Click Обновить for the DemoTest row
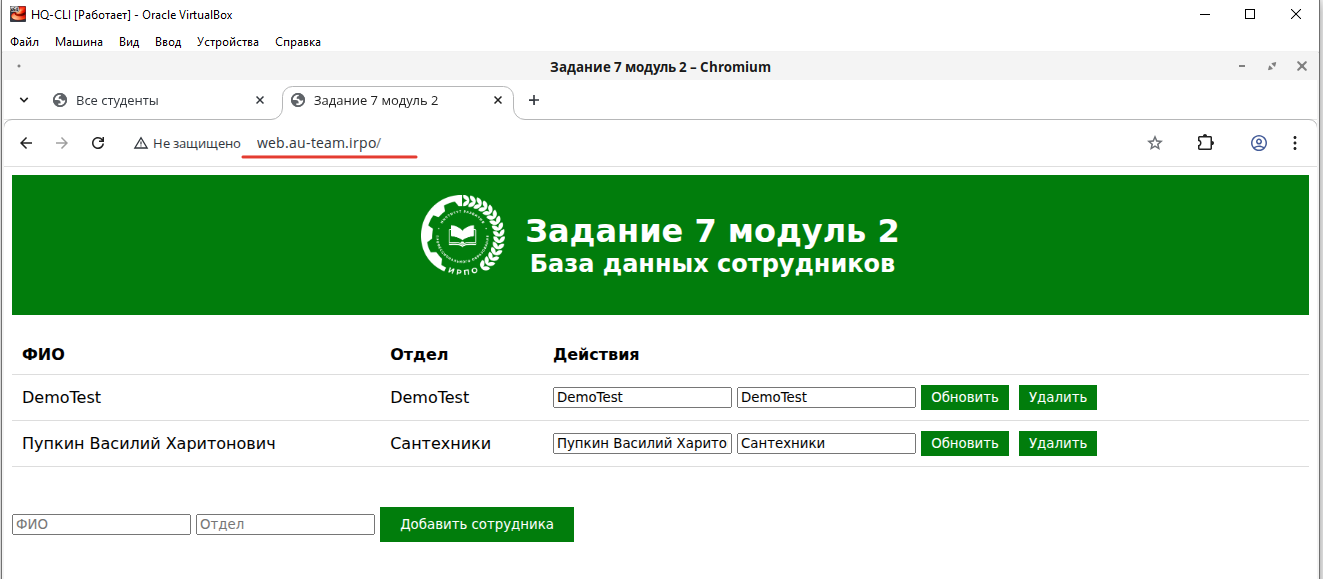The image size is (1323, 579). pyautogui.click(x=965, y=397)
